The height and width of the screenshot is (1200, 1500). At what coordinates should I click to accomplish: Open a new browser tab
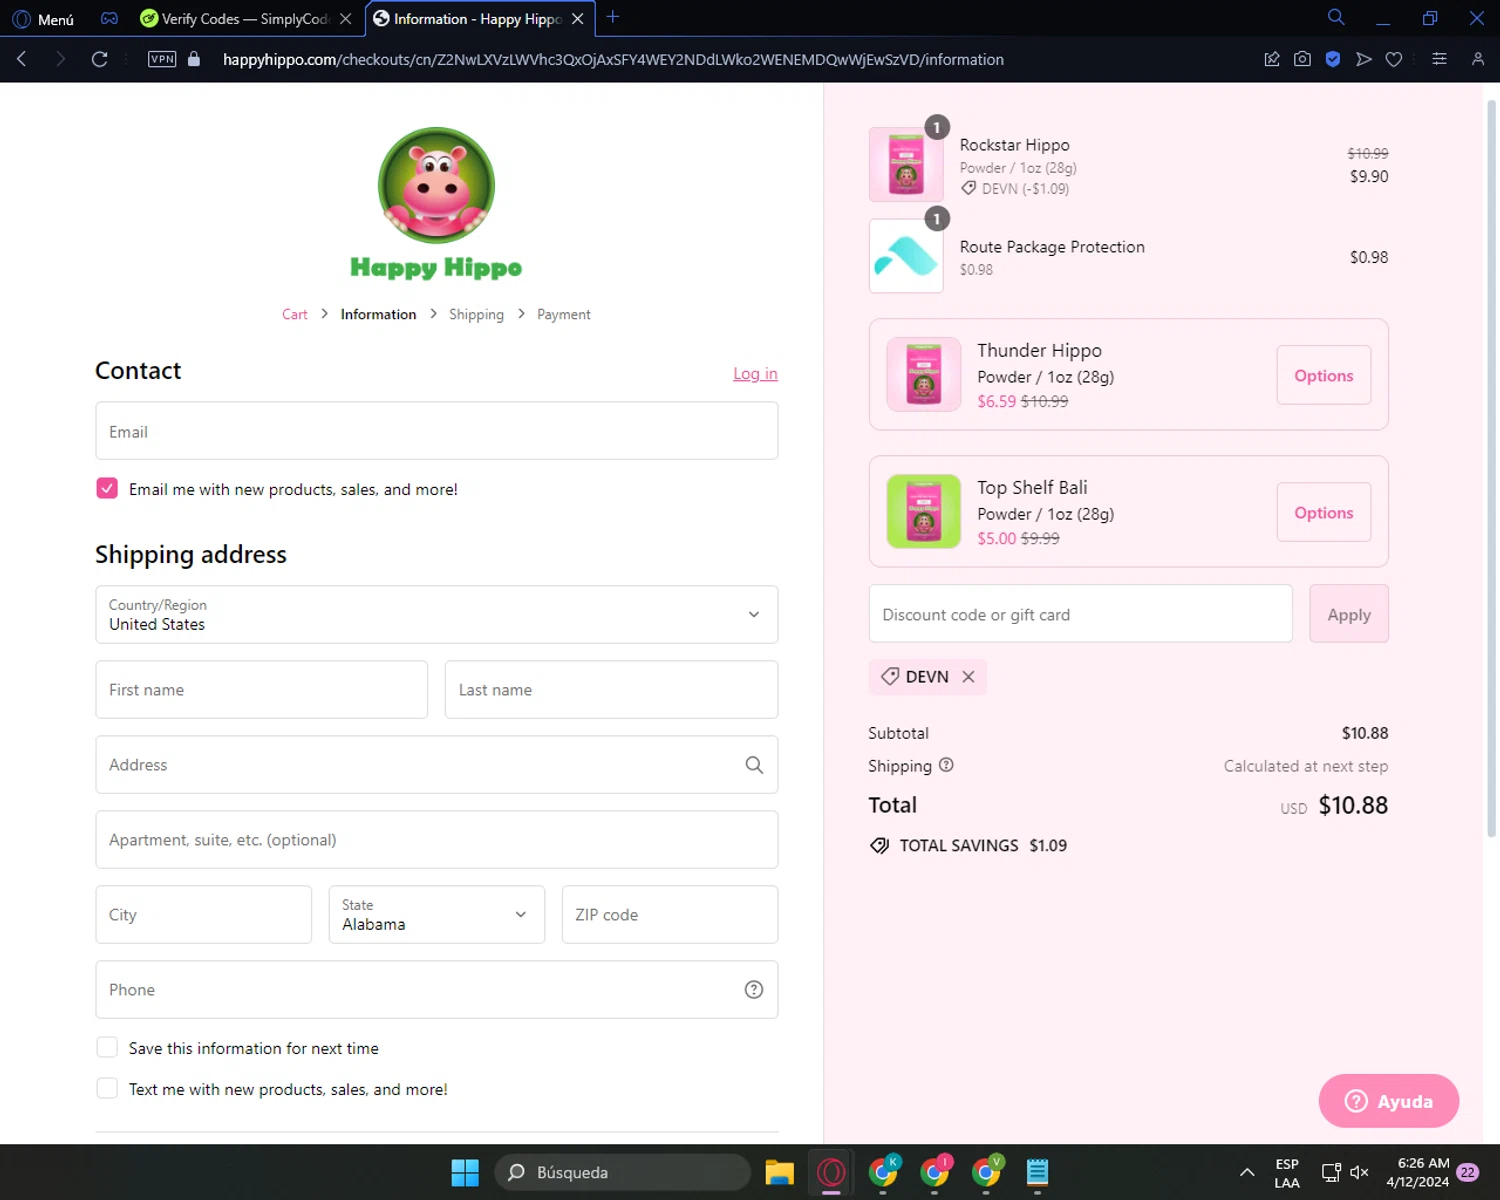pyautogui.click(x=613, y=17)
